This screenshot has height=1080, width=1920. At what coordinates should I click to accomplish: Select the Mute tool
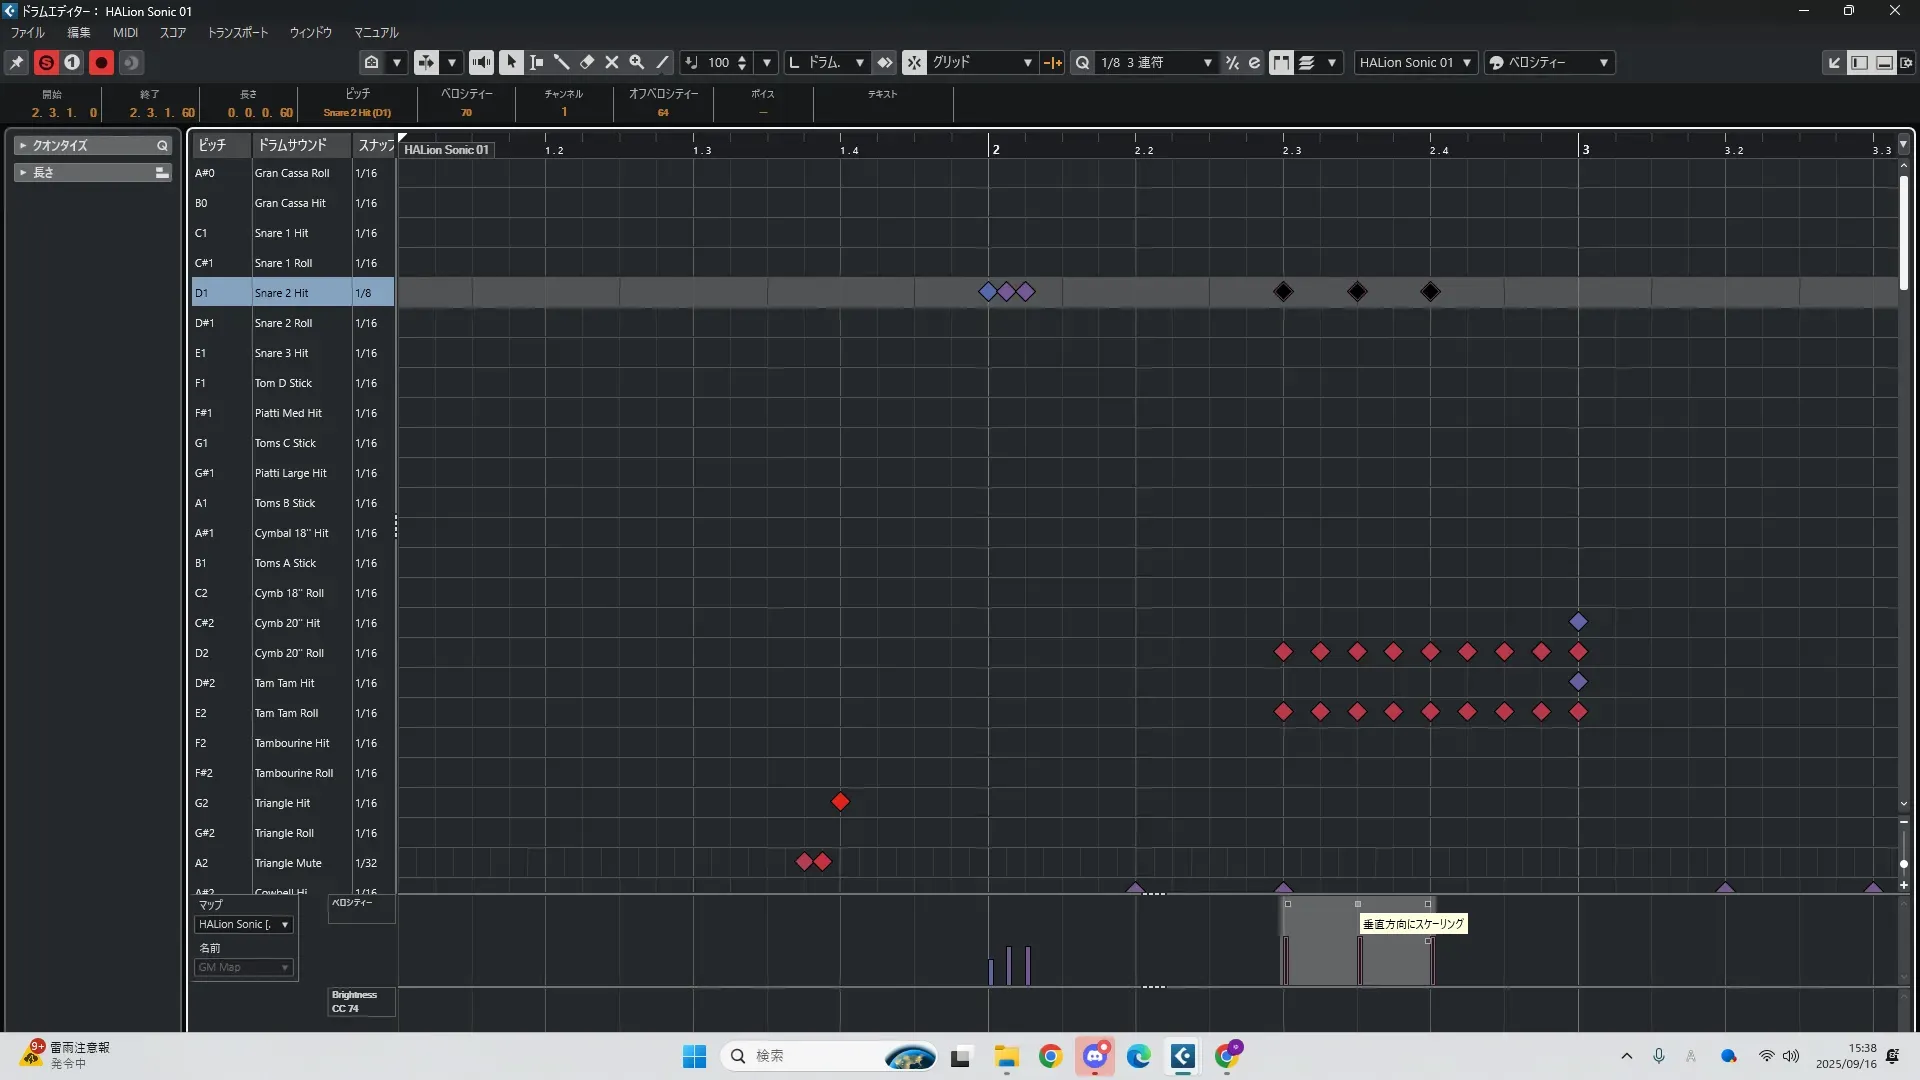coord(612,62)
